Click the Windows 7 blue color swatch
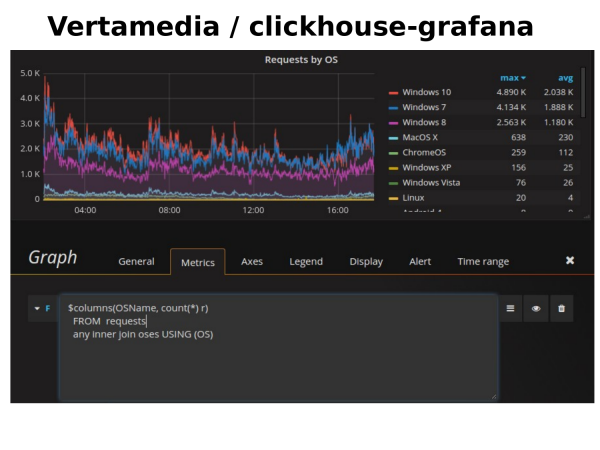The height and width of the screenshot is (450, 600). click(393, 108)
